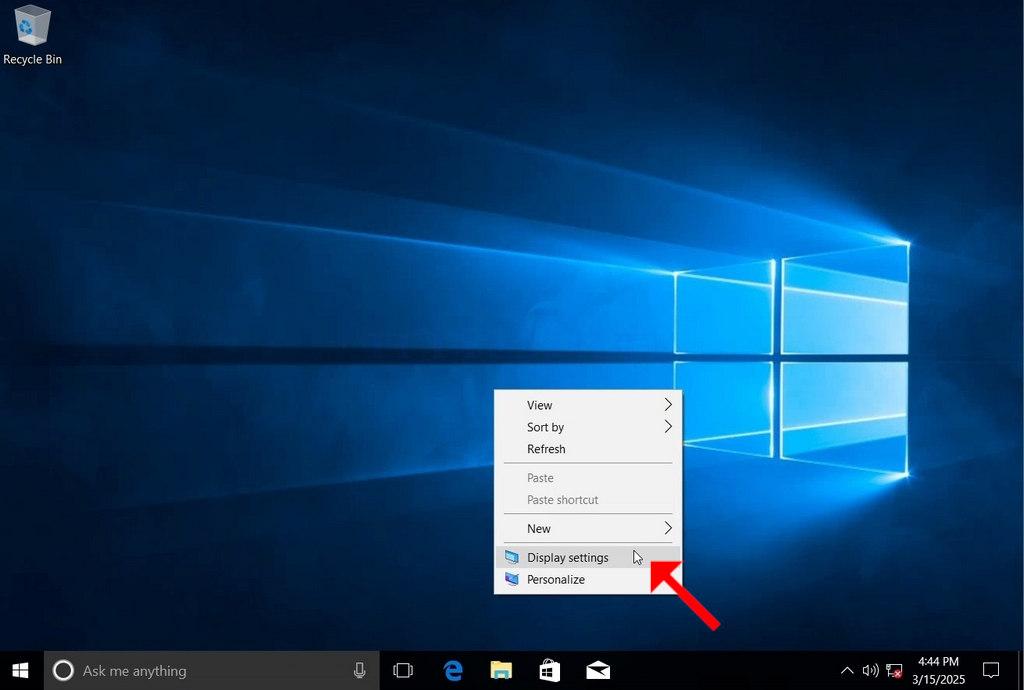Click the Display settings monitor icon
Viewport: 1024px width, 690px height.
click(512, 557)
